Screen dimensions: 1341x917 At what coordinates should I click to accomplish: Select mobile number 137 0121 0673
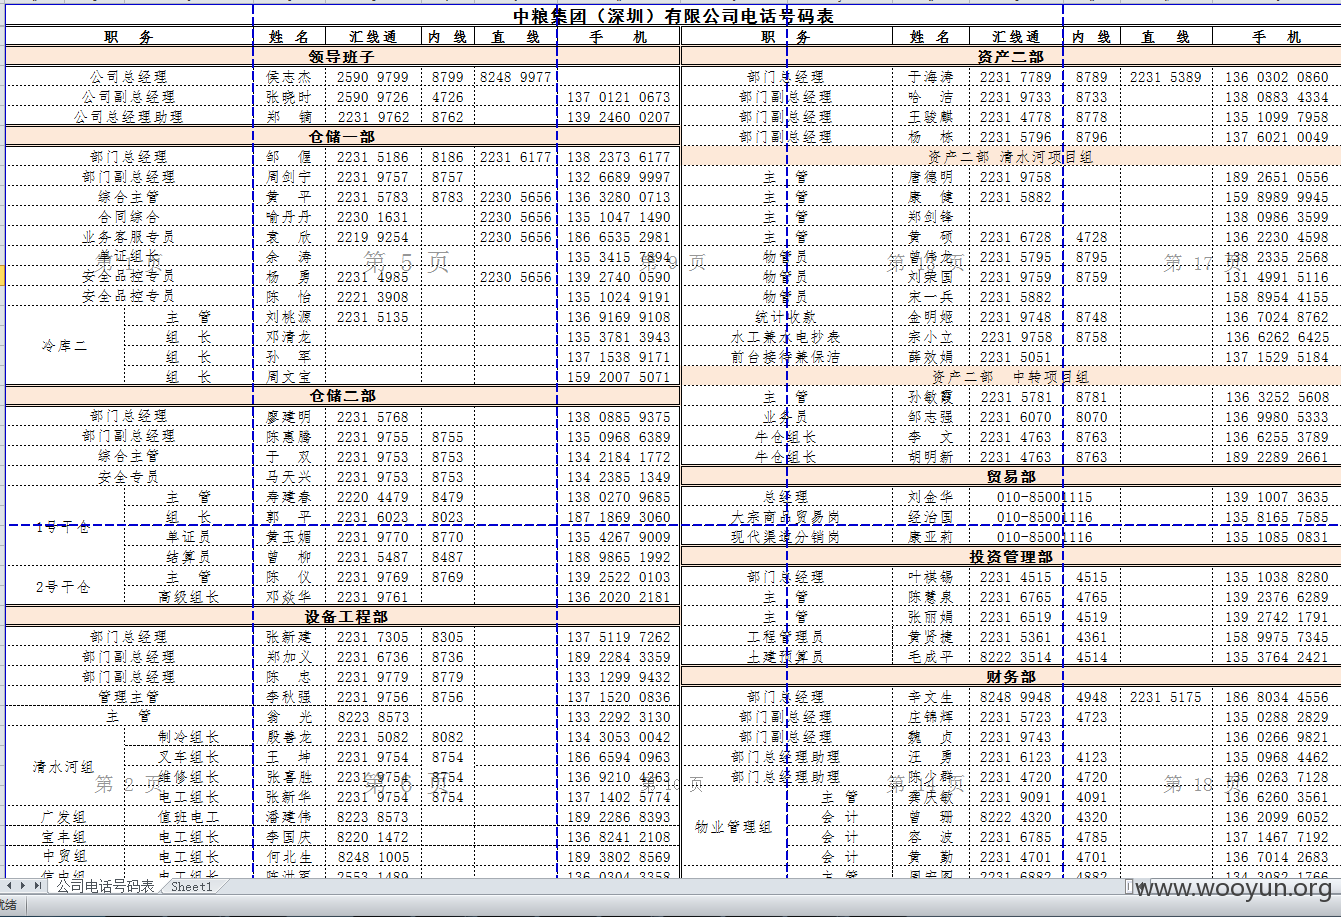619,97
